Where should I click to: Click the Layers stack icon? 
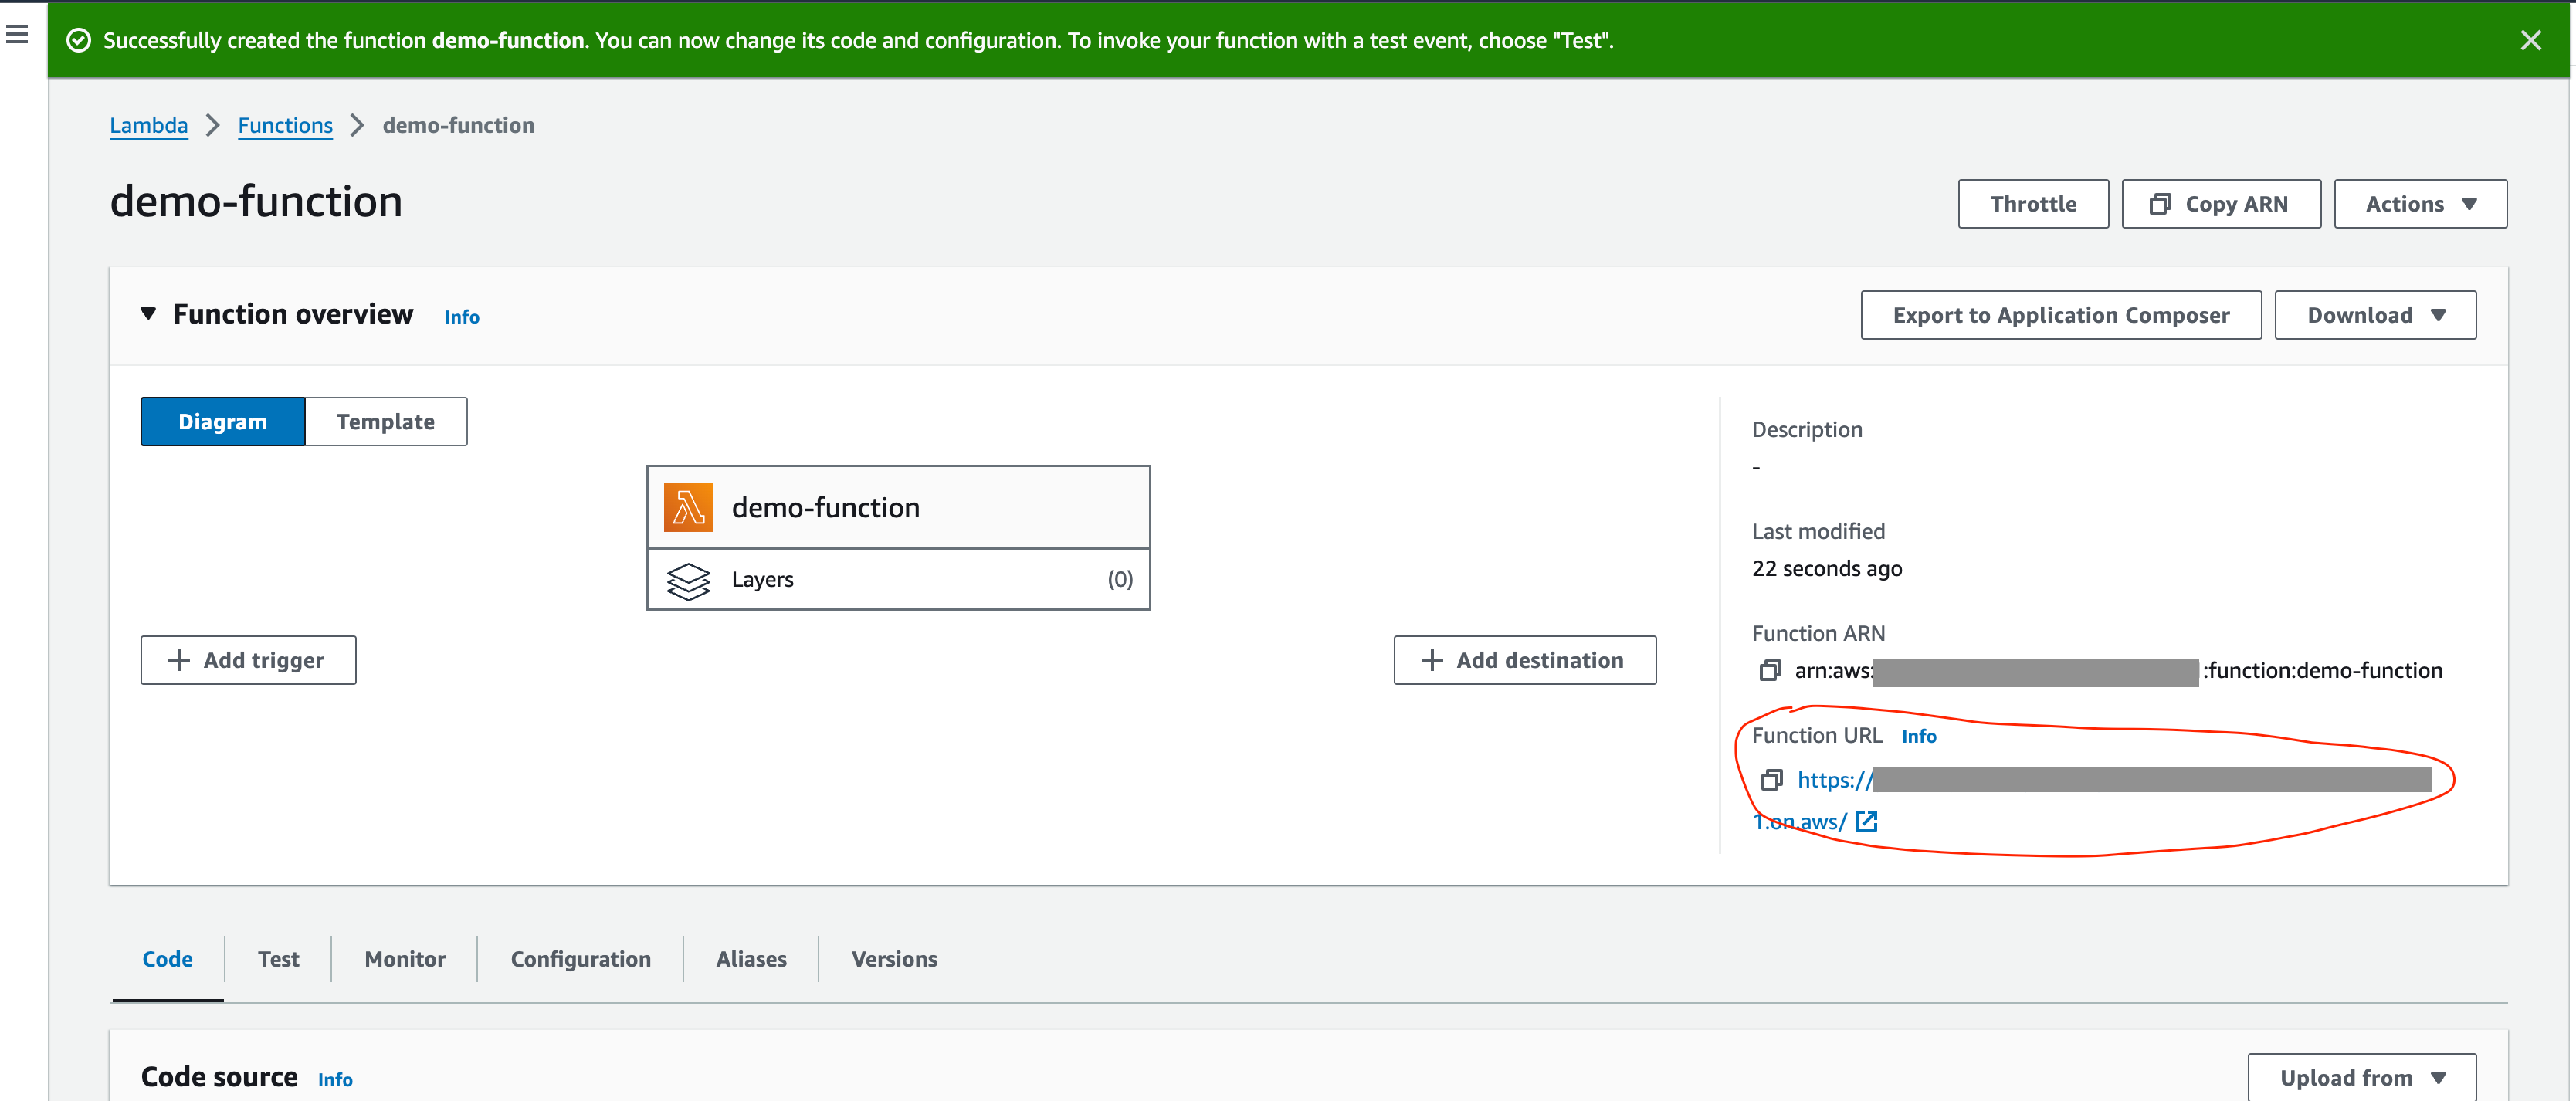[688, 580]
